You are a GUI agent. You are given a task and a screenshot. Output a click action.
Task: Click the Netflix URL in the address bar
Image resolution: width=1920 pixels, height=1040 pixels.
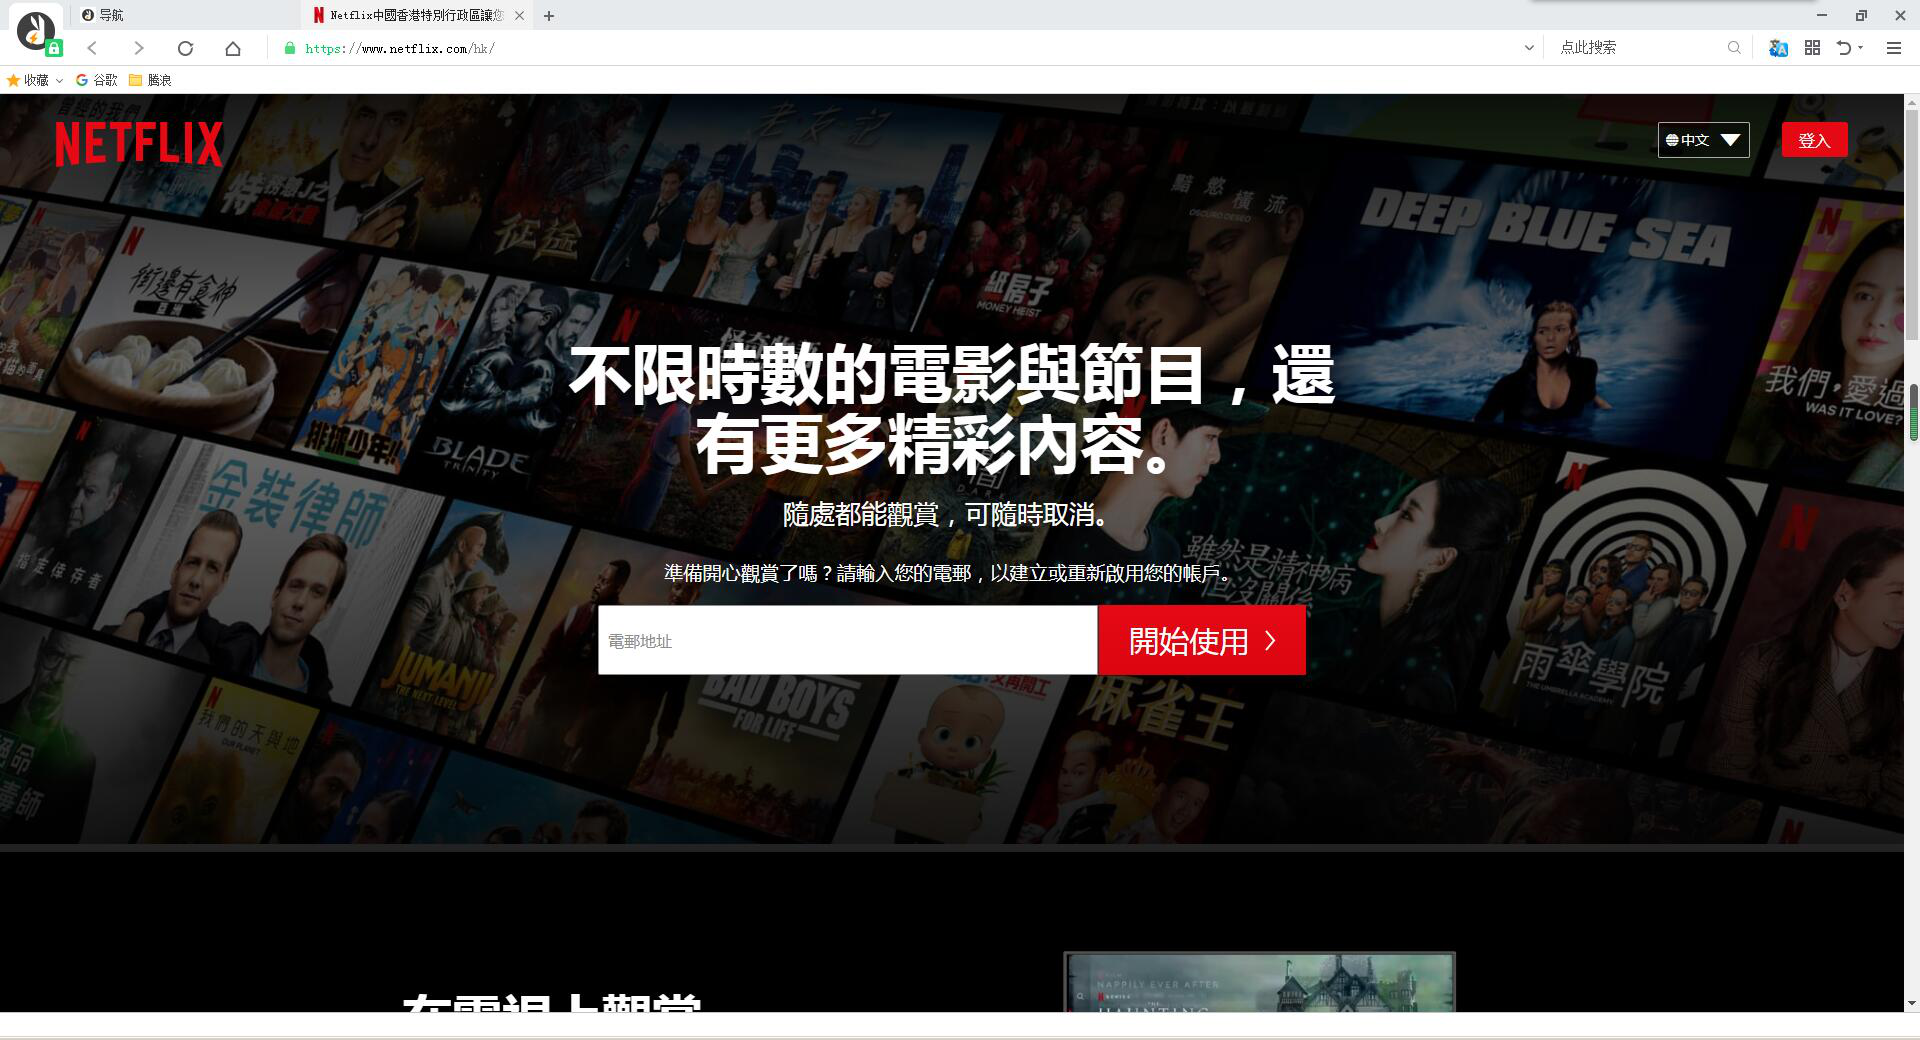pyautogui.click(x=399, y=48)
